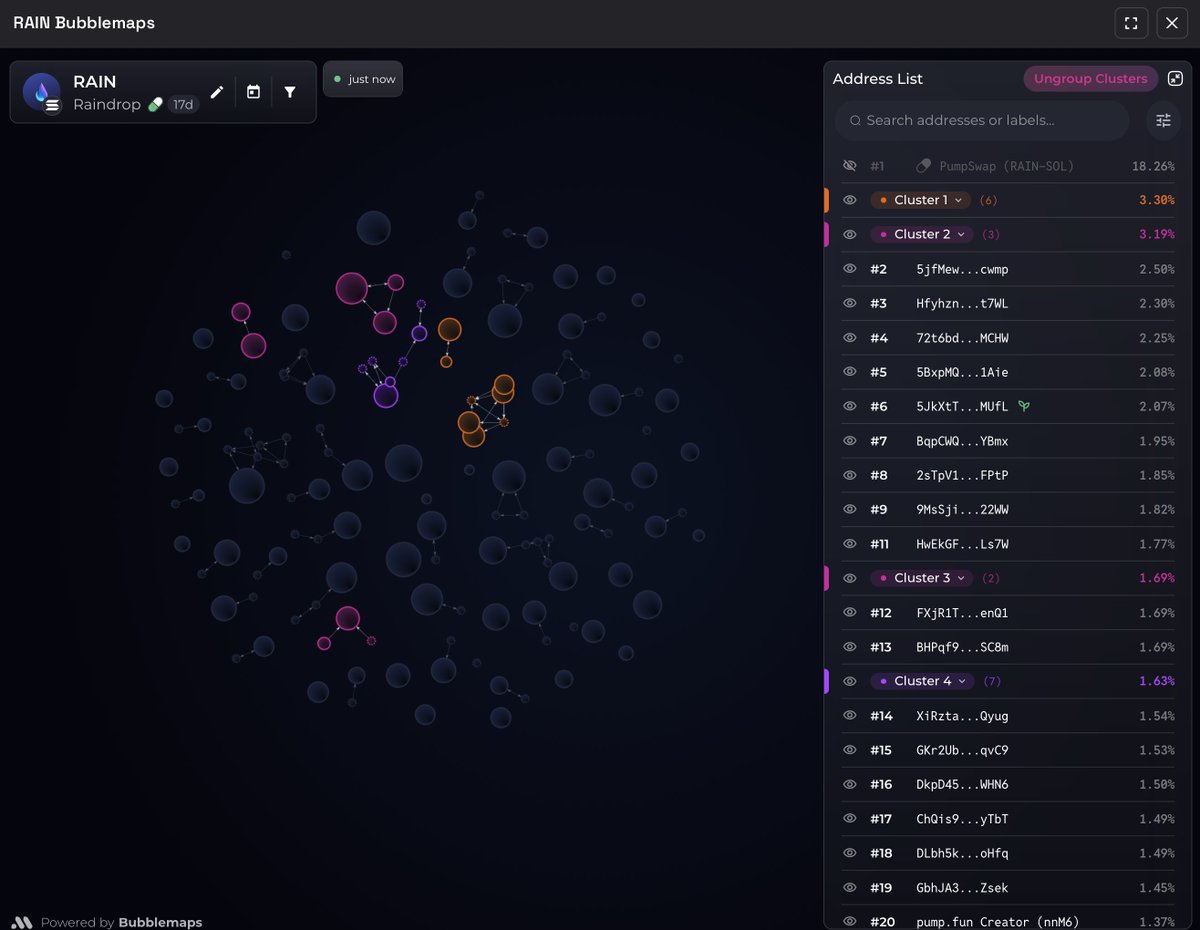Select address row 5JkXtT...MUfL

tap(1008, 406)
